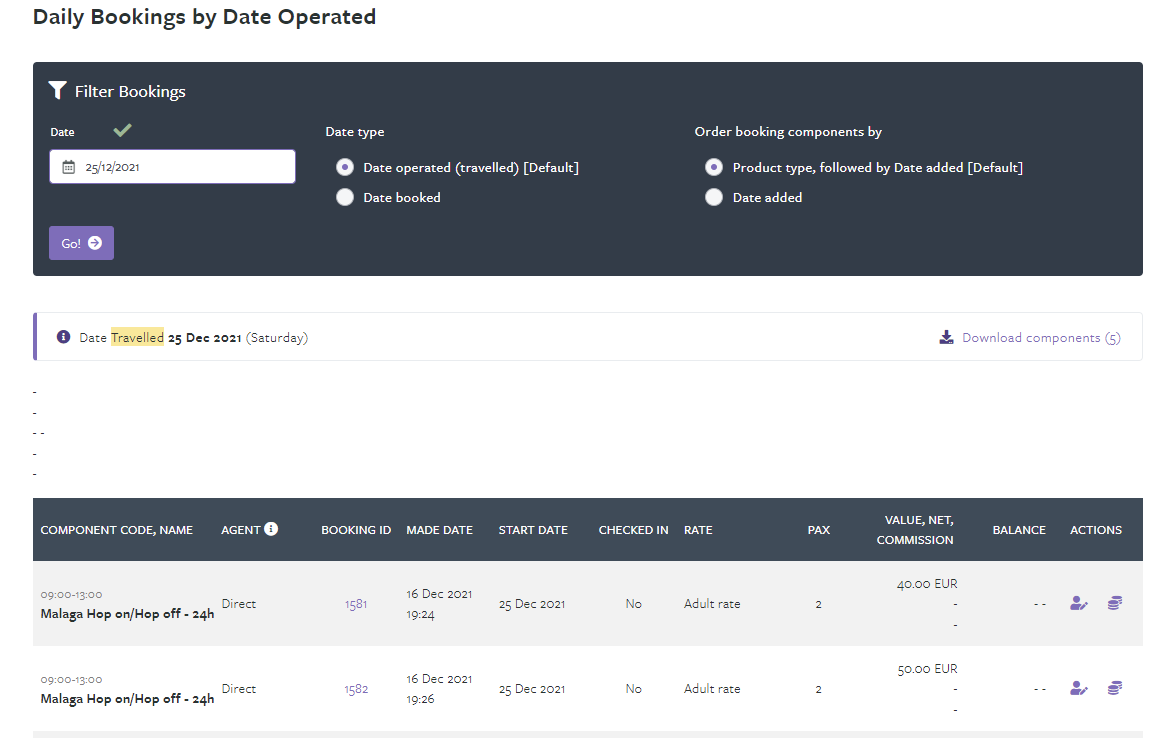1170x738 pixels.
Task: Click the info icon next to AGENT header
Action: (x=271, y=528)
